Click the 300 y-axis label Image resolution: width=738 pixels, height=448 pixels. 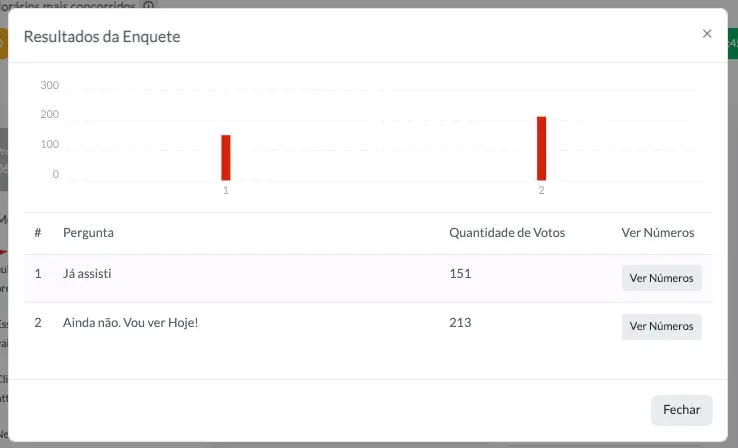49,86
